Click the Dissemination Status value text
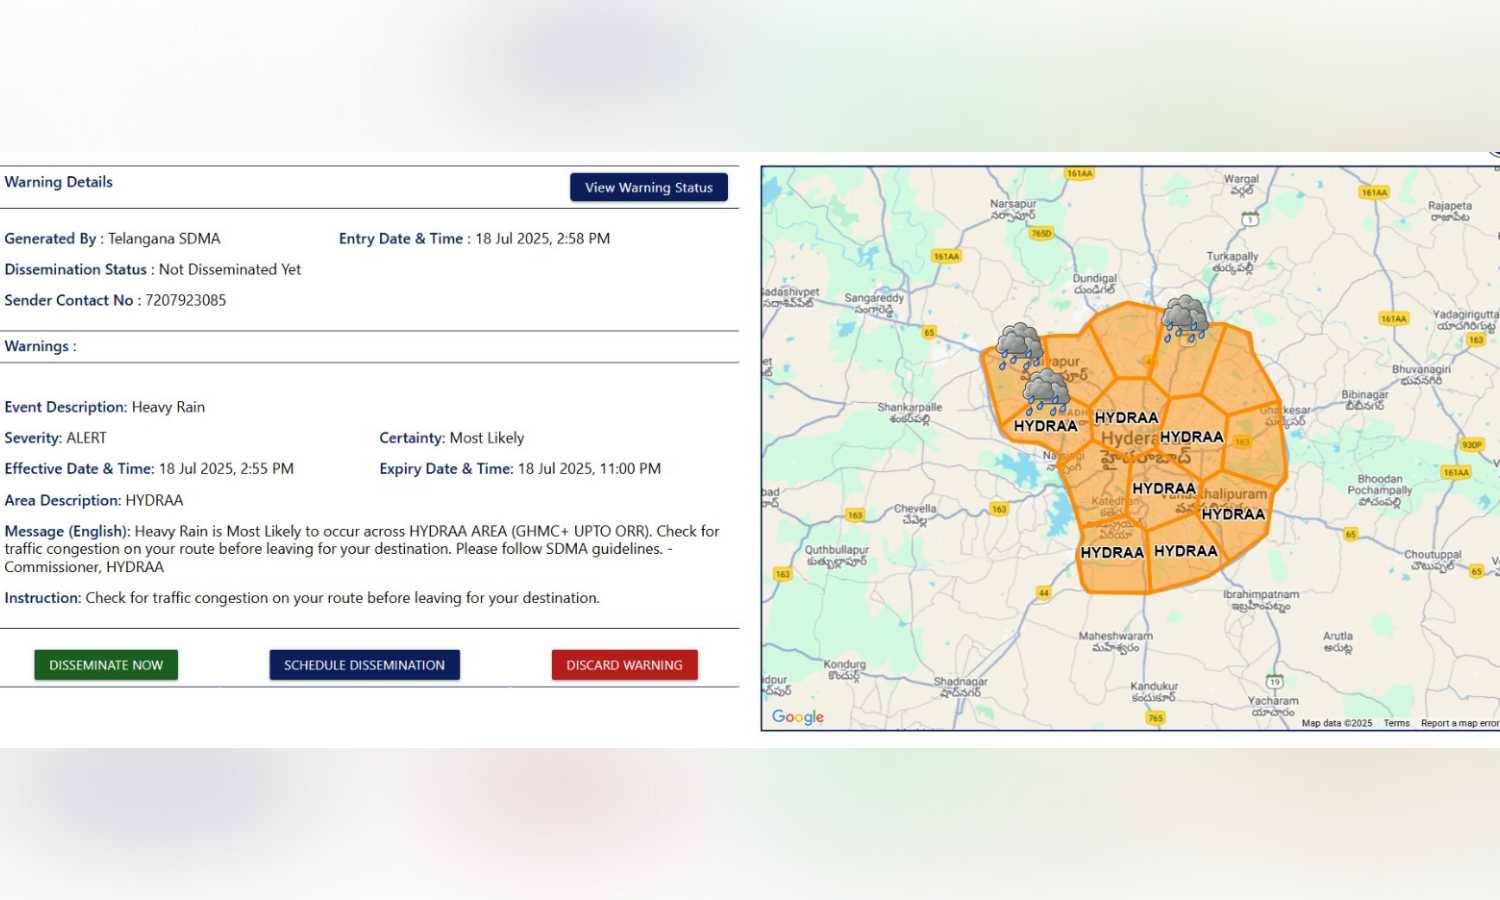This screenshot has height=900, width=1500. coord(230,269)
